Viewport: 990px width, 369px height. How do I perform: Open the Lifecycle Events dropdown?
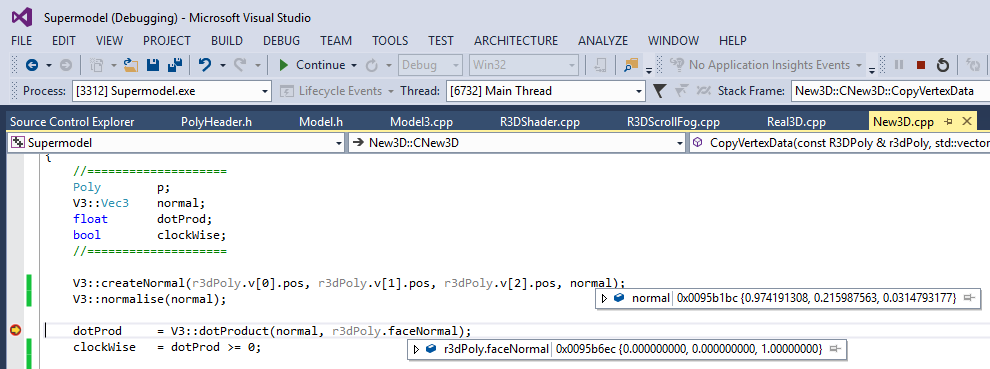(x=391, y=91)
